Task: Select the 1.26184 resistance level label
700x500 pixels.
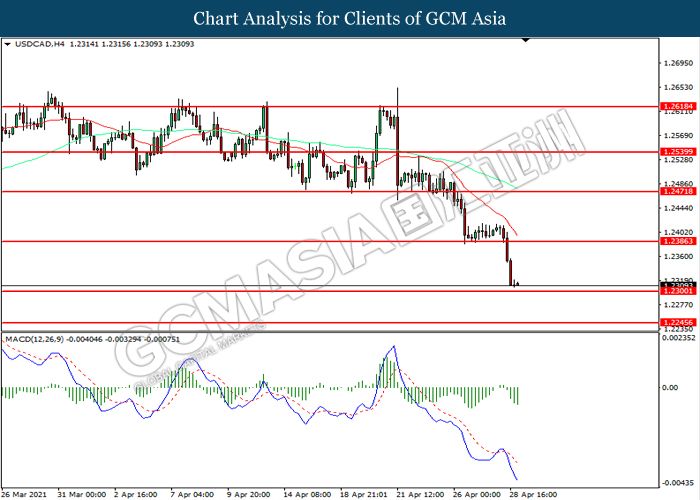Action: (x=678, y=107)
